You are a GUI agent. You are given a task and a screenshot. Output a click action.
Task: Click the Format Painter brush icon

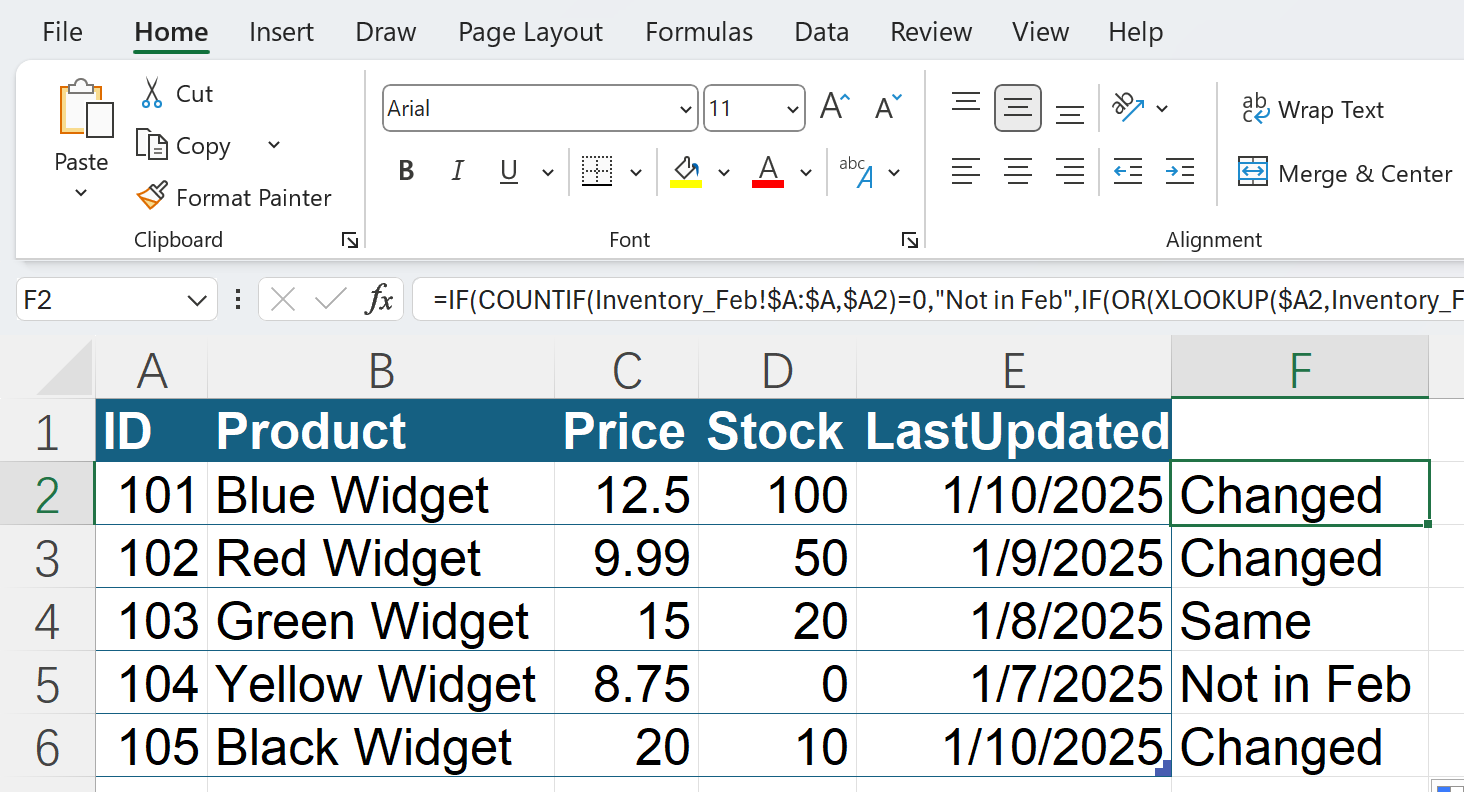(x=152, y=196)
